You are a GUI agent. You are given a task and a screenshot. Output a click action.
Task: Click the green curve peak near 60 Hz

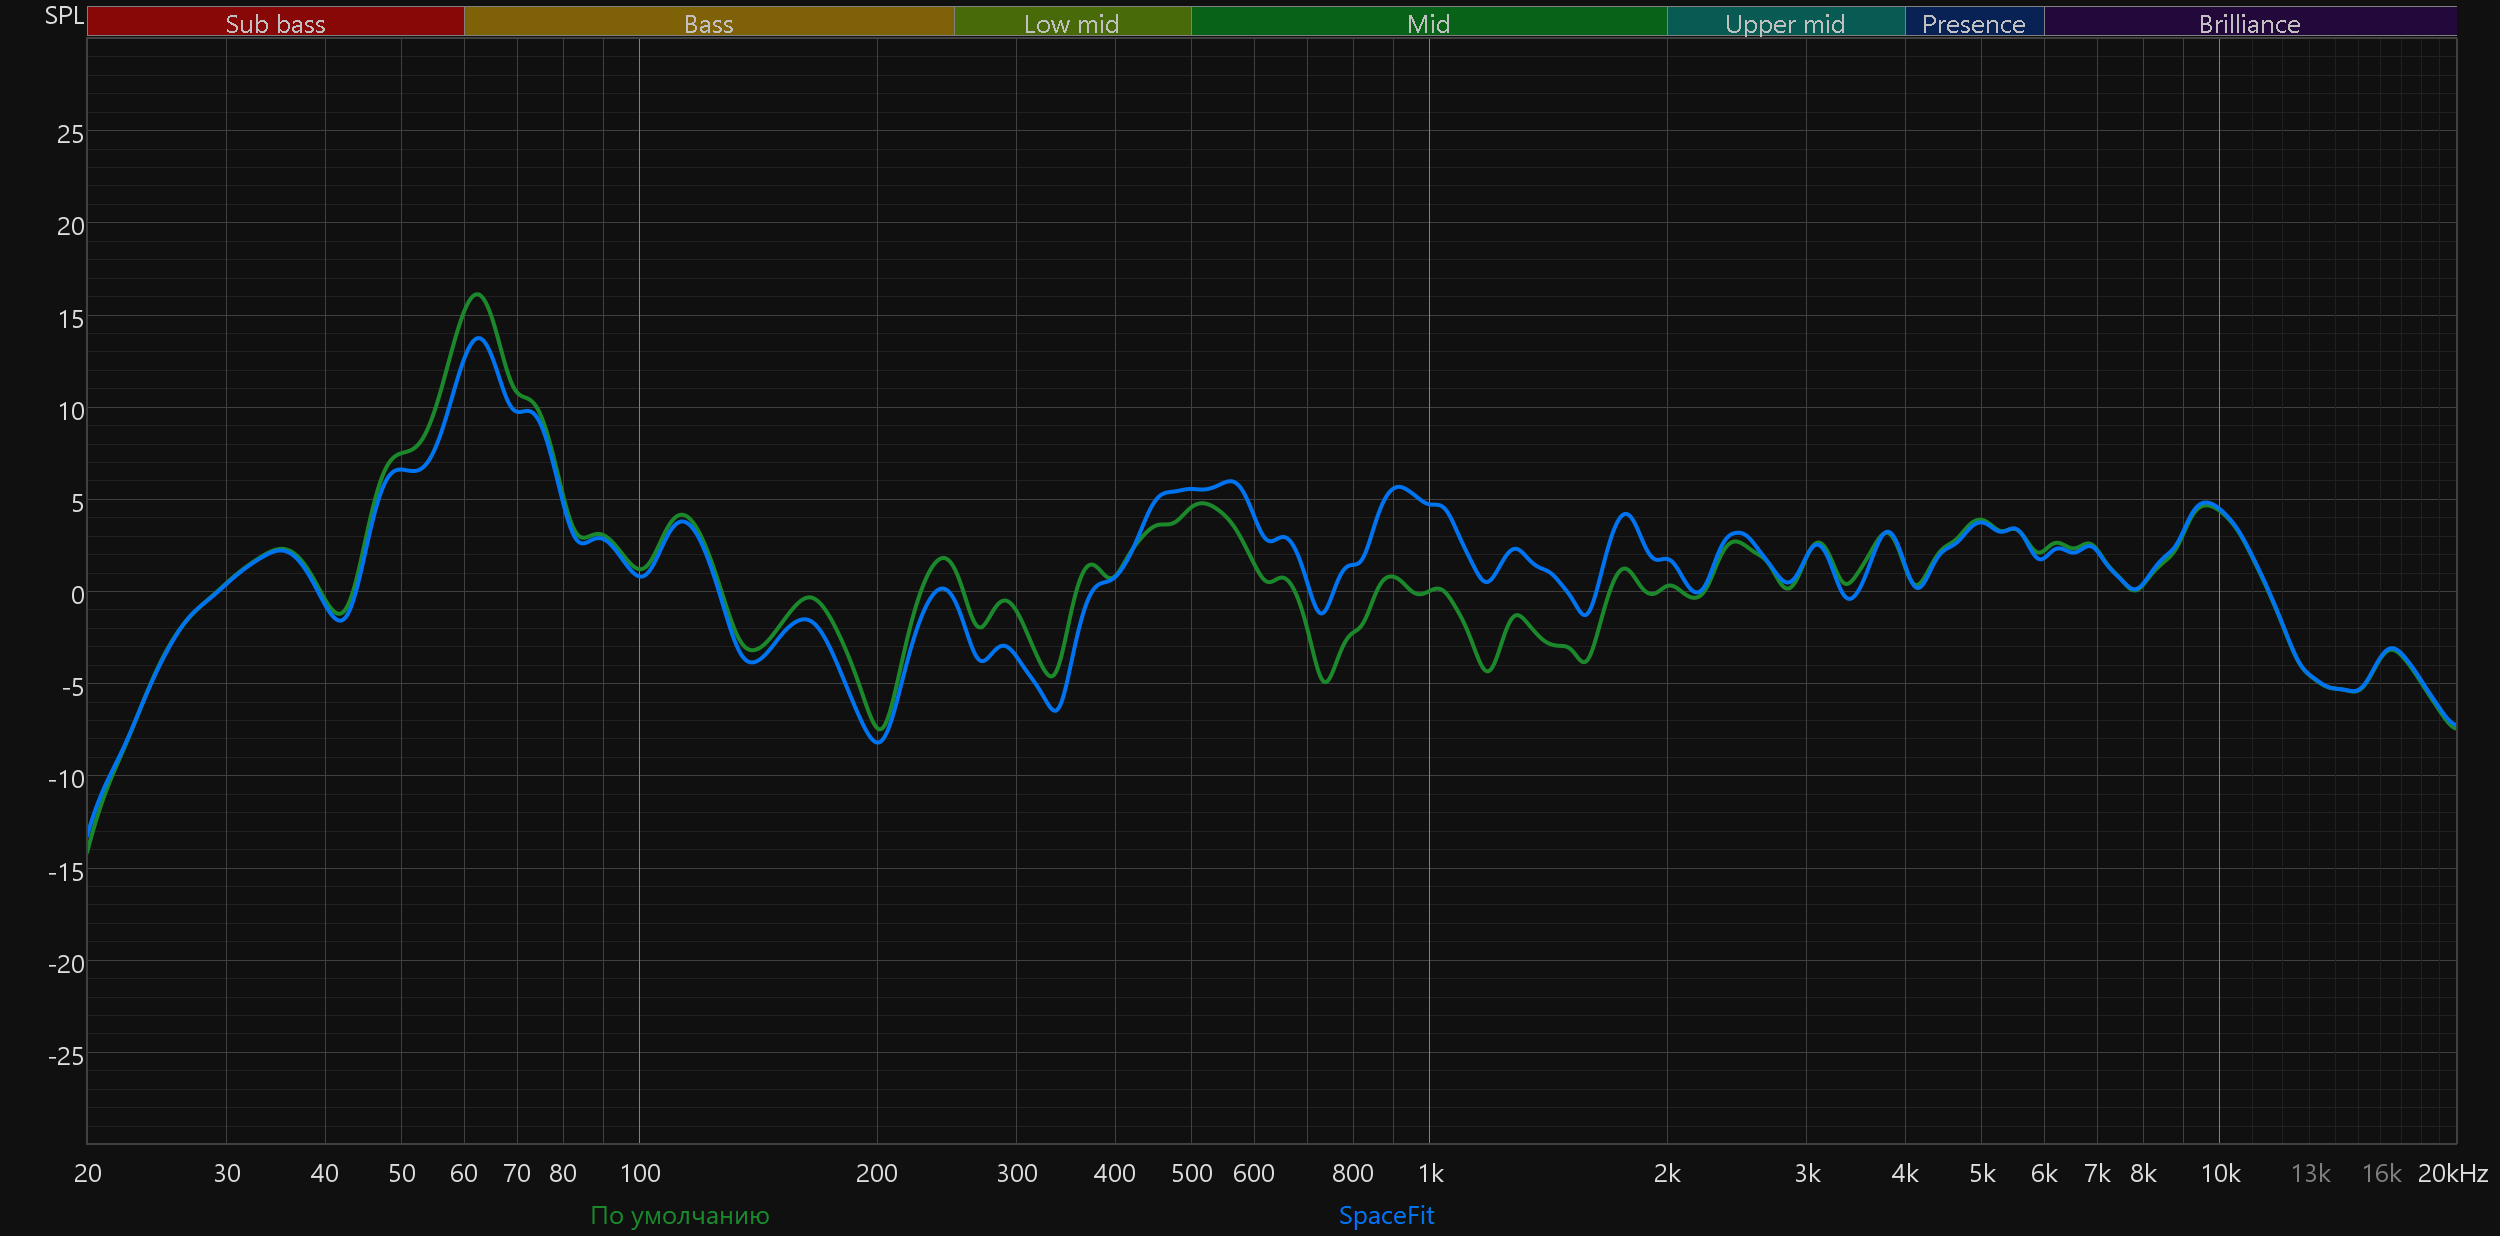click(x=477, y=294)
